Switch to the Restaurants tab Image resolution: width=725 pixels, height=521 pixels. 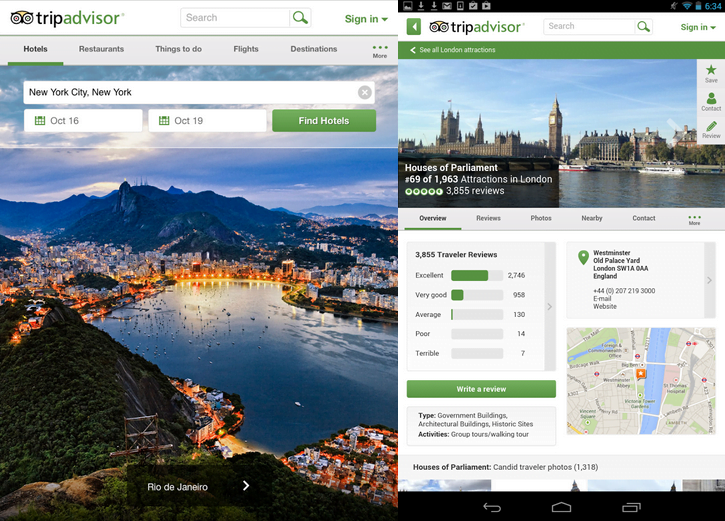click(101, 49)
